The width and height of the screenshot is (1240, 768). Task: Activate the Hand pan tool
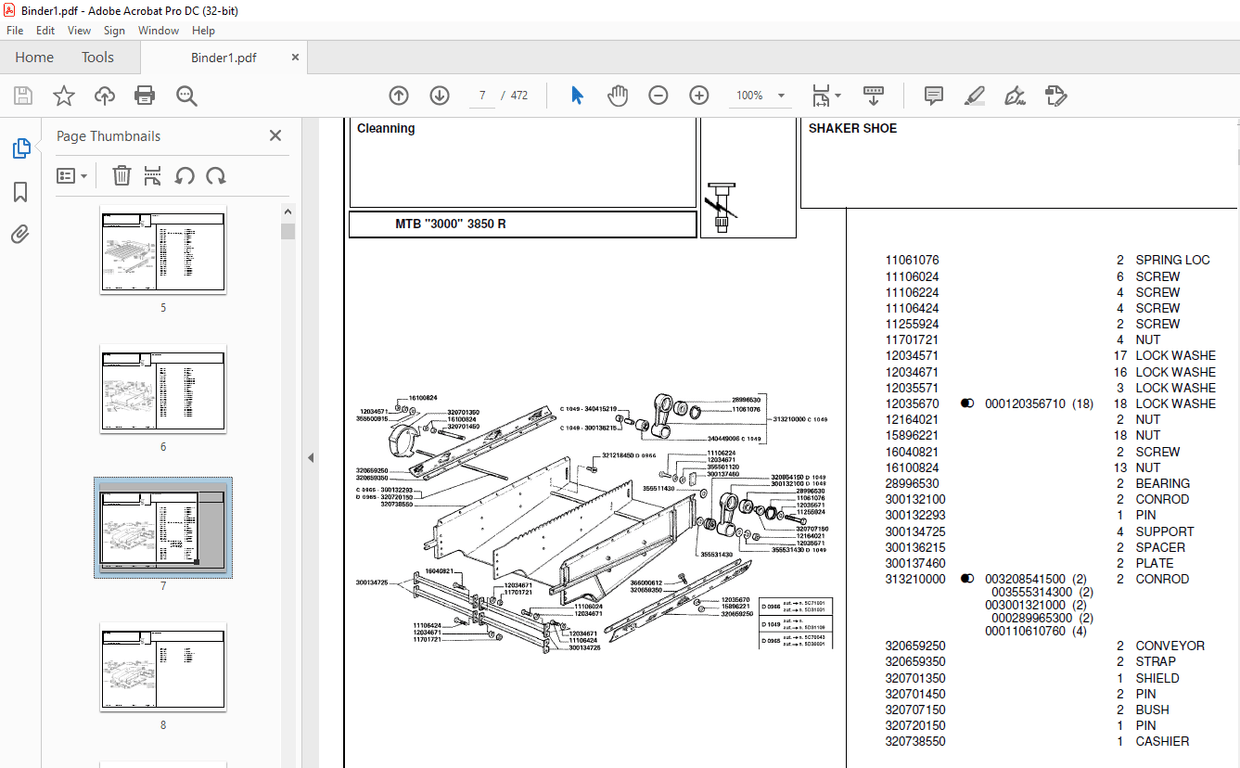pos(618,95)
